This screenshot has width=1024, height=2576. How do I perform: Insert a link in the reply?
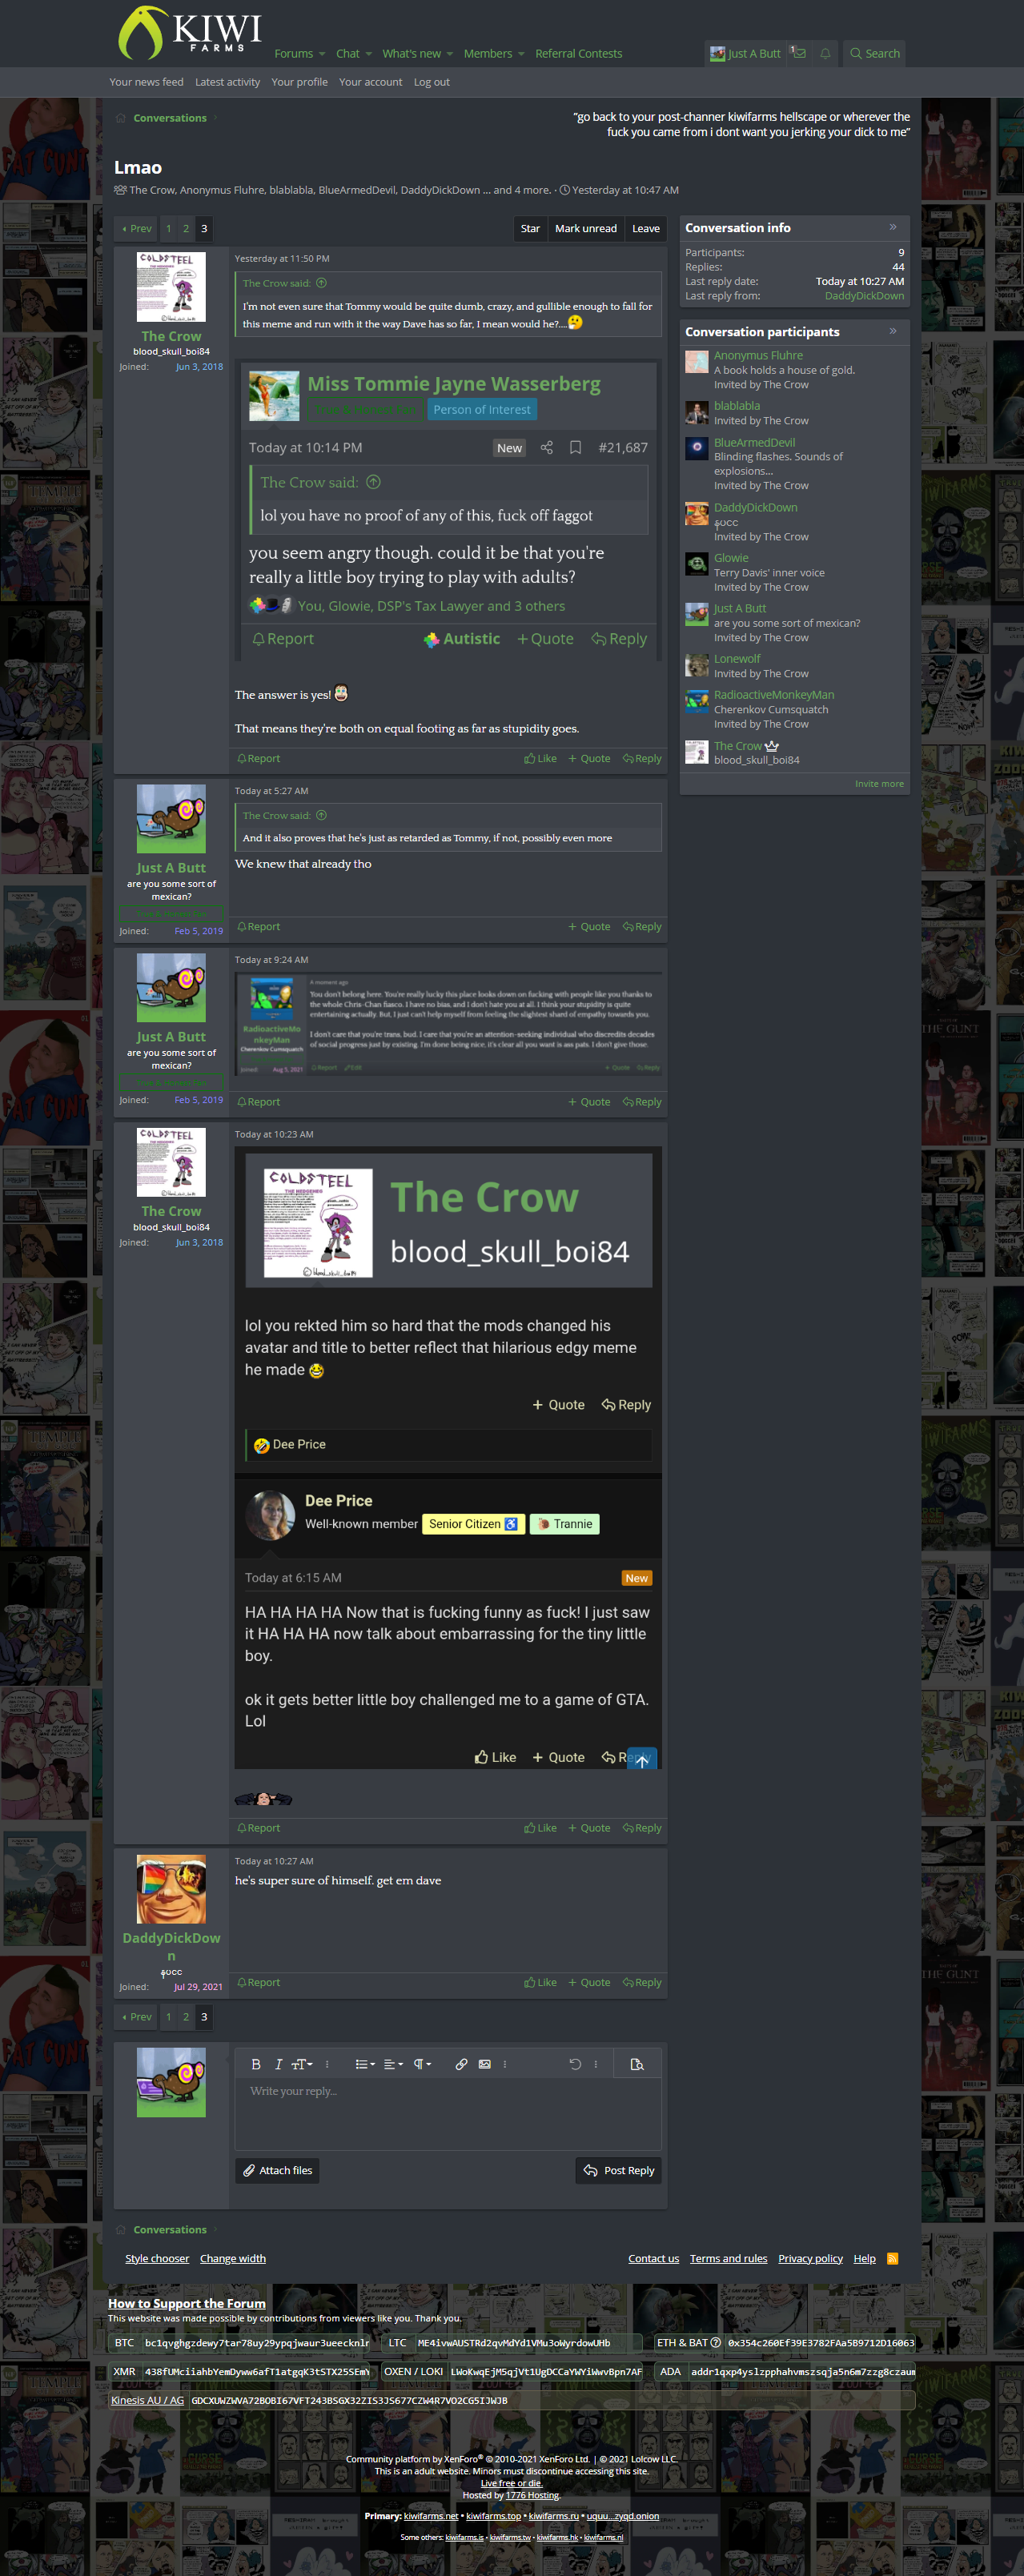pyautogui.click(x=461, y=2064)
